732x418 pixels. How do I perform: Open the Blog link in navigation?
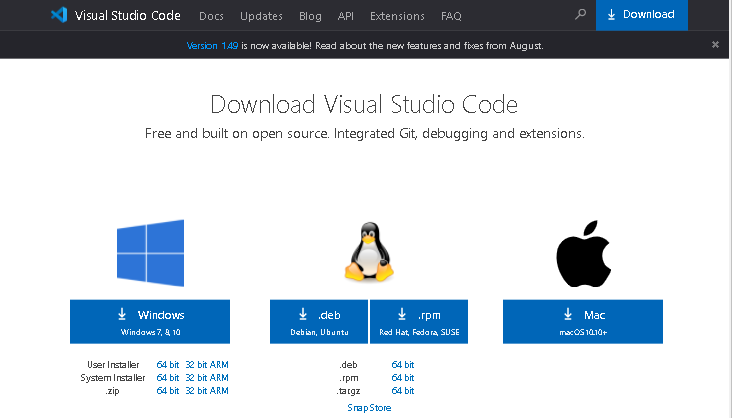tap(310, 16)
